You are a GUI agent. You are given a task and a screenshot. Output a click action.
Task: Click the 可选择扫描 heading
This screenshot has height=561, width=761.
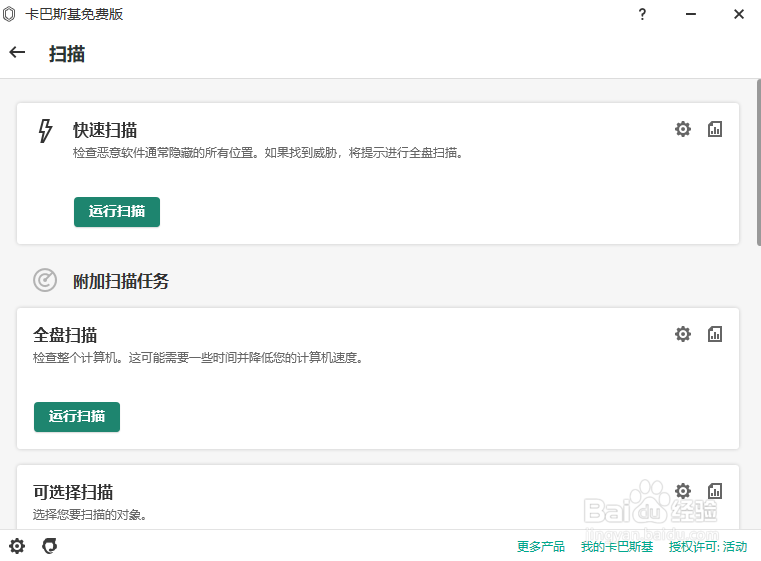point(73,492)
